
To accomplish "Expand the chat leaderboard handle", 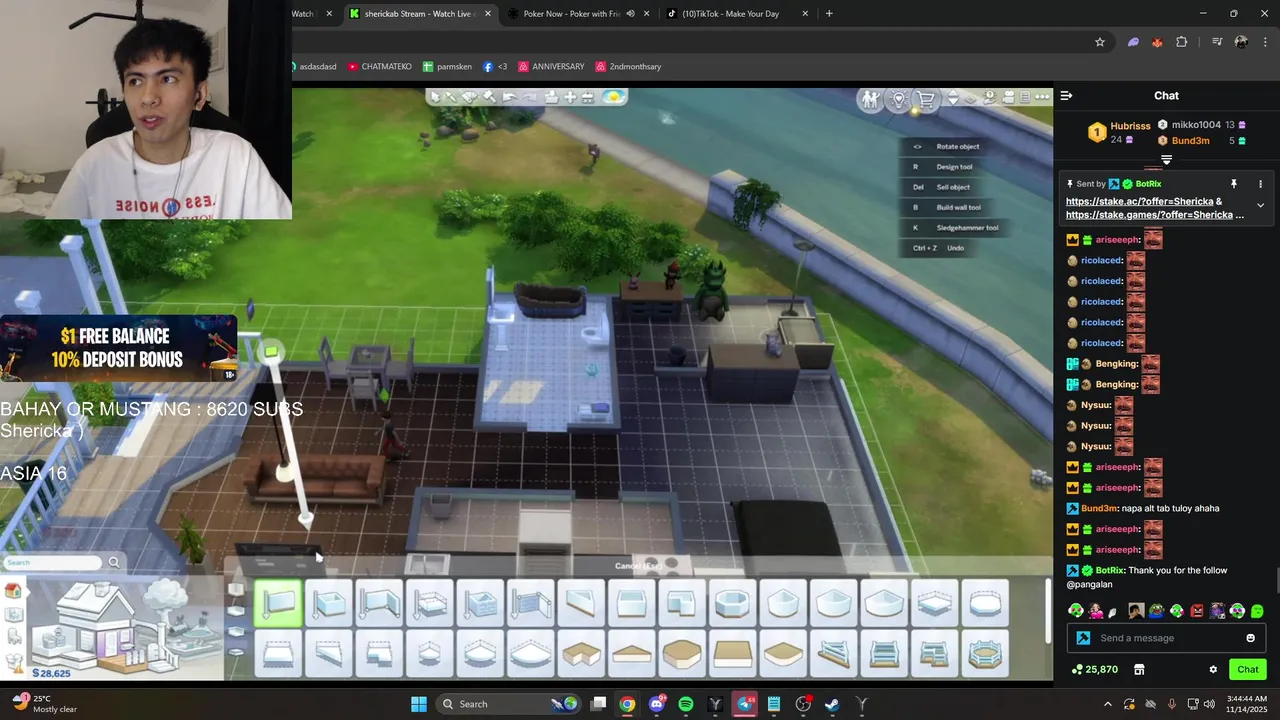I will pos(1166,160).
